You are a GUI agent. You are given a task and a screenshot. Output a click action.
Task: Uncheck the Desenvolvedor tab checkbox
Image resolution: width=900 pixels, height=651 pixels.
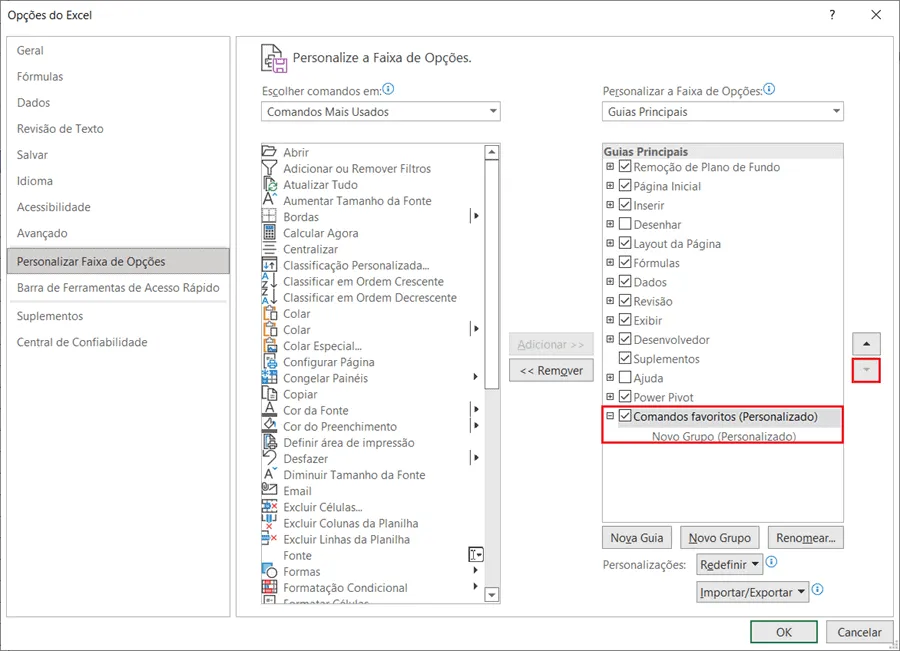coord(625,339)
